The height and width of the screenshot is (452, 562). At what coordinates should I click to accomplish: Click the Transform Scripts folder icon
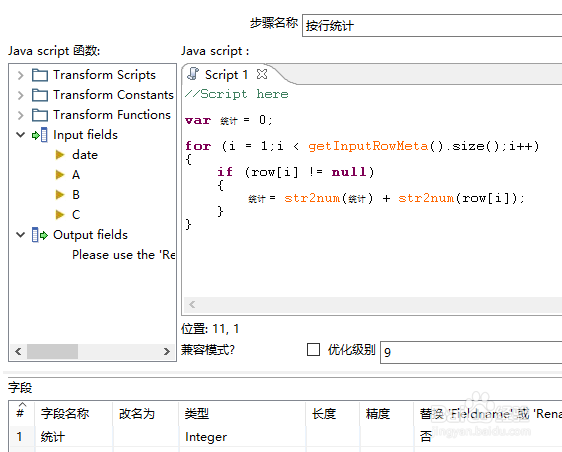tap(39, 75)
